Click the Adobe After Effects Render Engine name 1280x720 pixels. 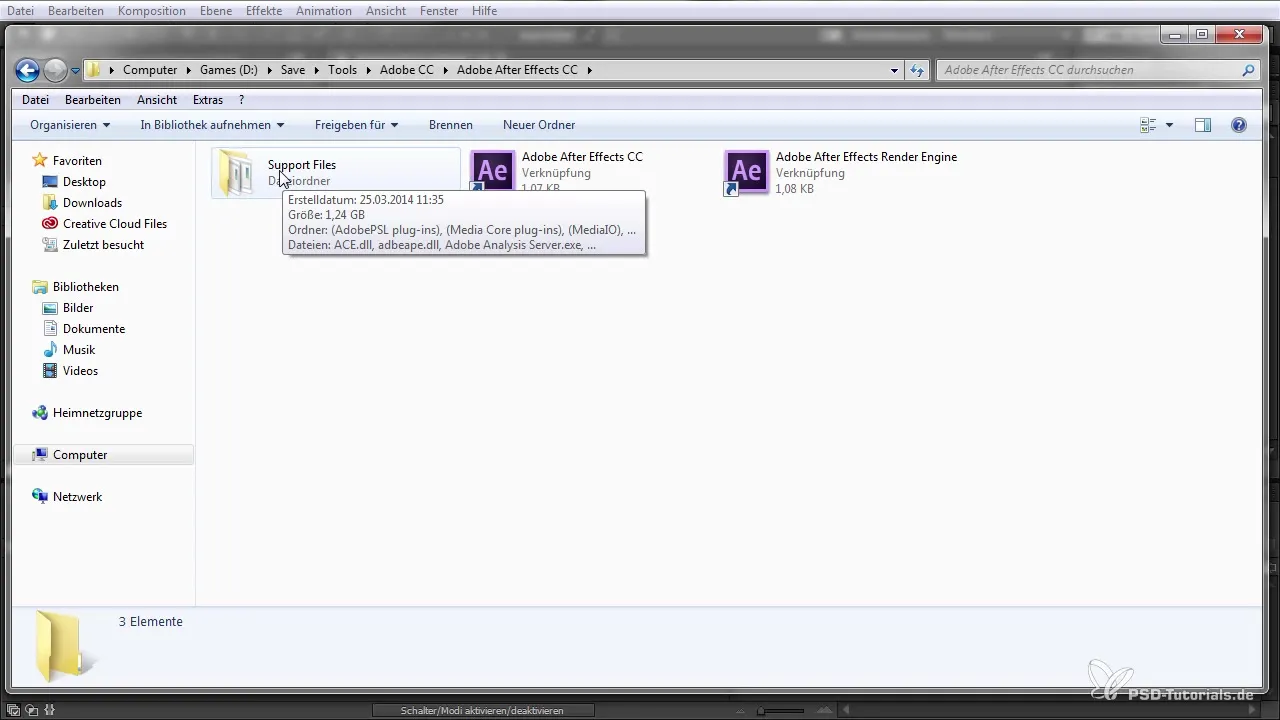[x=866, y=157]
